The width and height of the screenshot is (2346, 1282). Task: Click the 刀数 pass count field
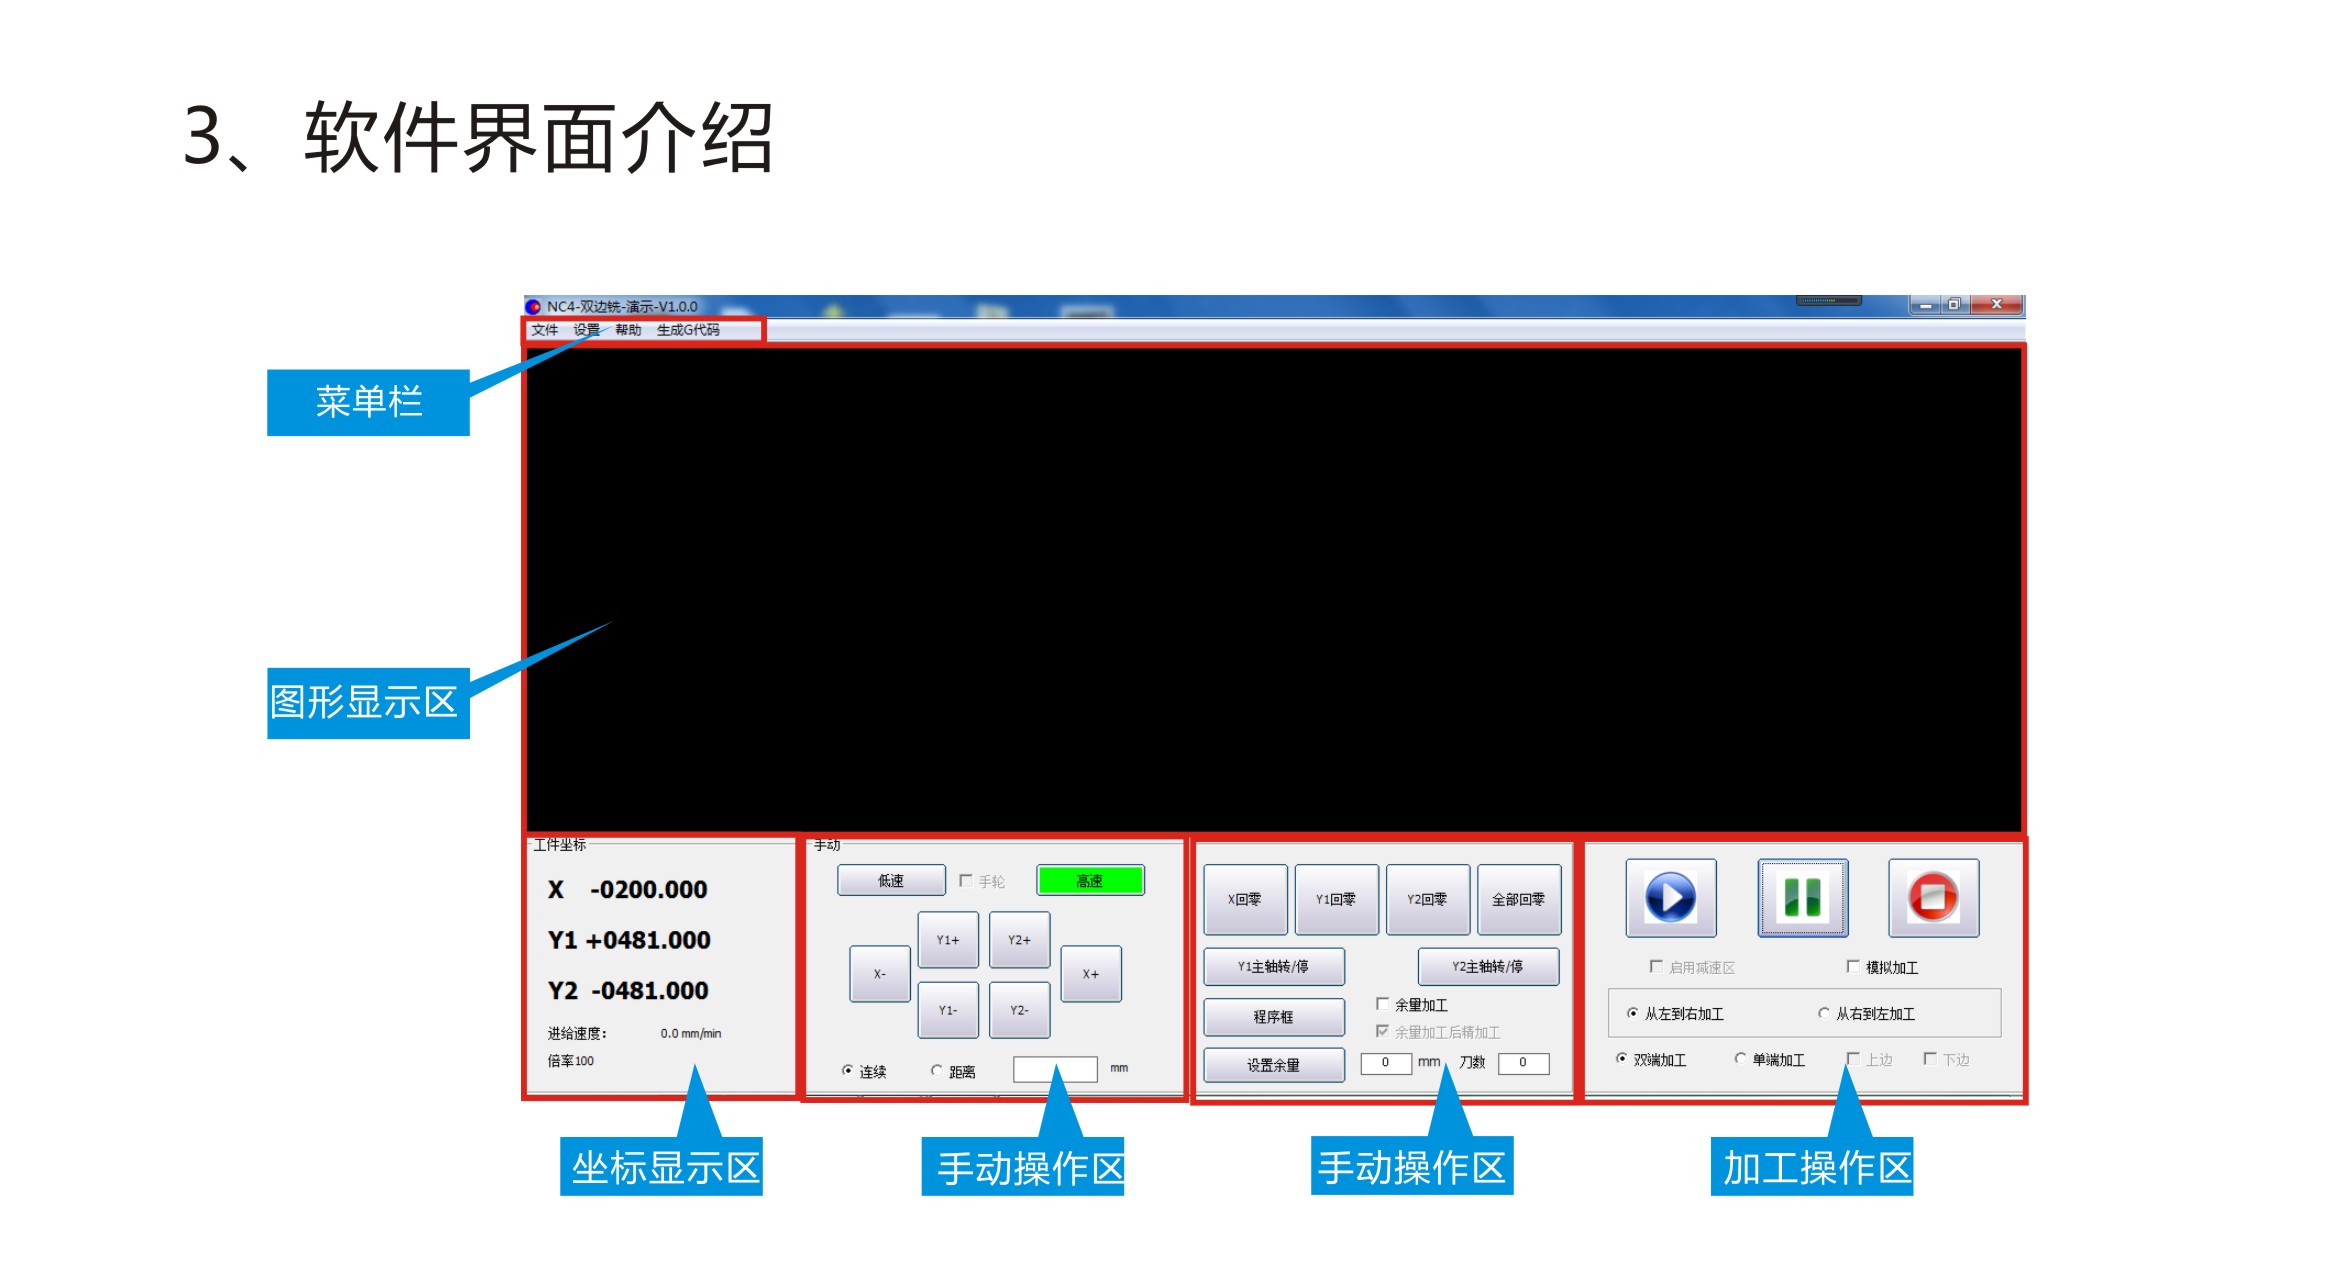(1524, 1063)
